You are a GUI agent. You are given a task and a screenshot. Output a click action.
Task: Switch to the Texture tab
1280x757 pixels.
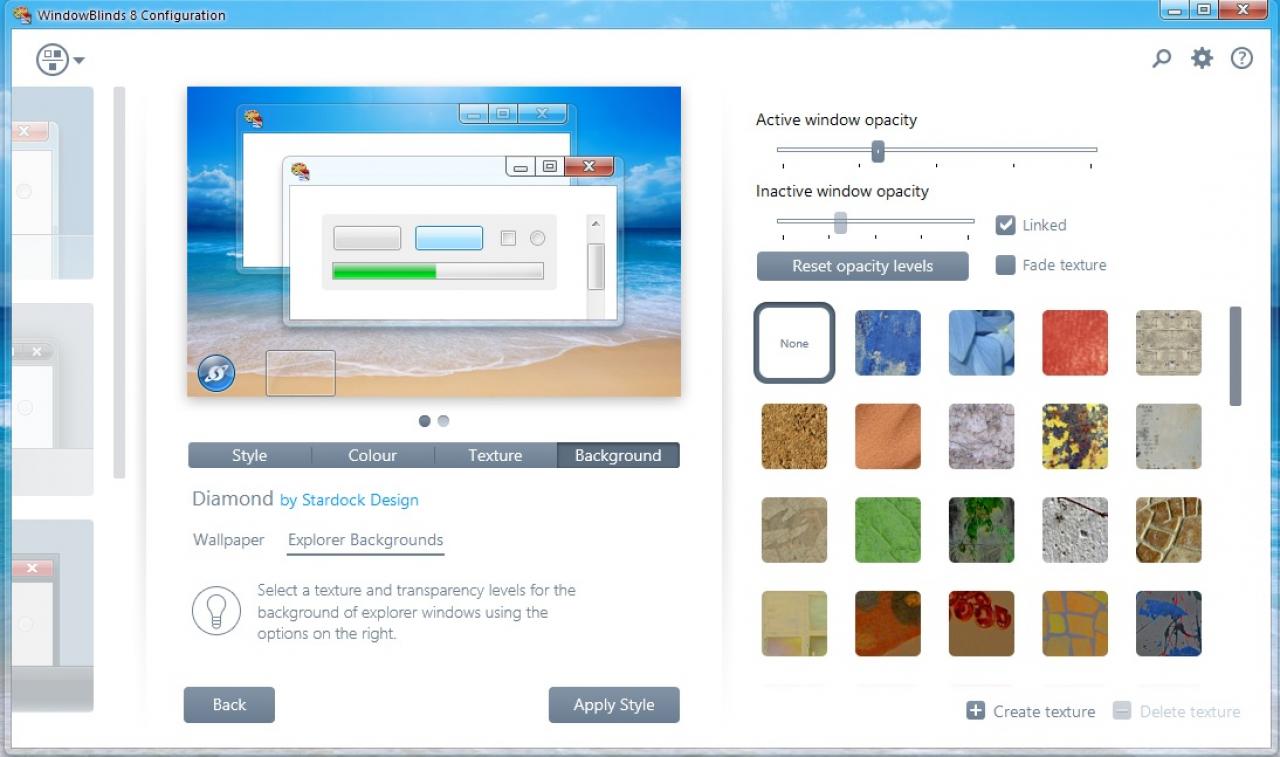(496, 455)
